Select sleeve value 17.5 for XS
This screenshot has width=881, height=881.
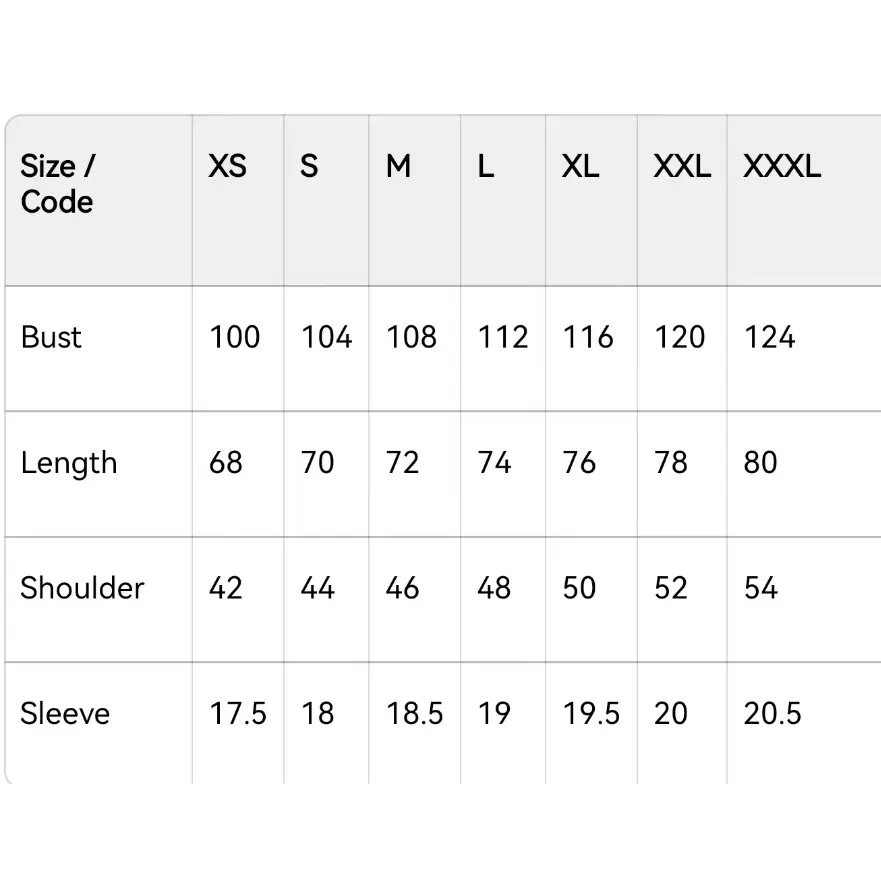click(x=238, y=714)
